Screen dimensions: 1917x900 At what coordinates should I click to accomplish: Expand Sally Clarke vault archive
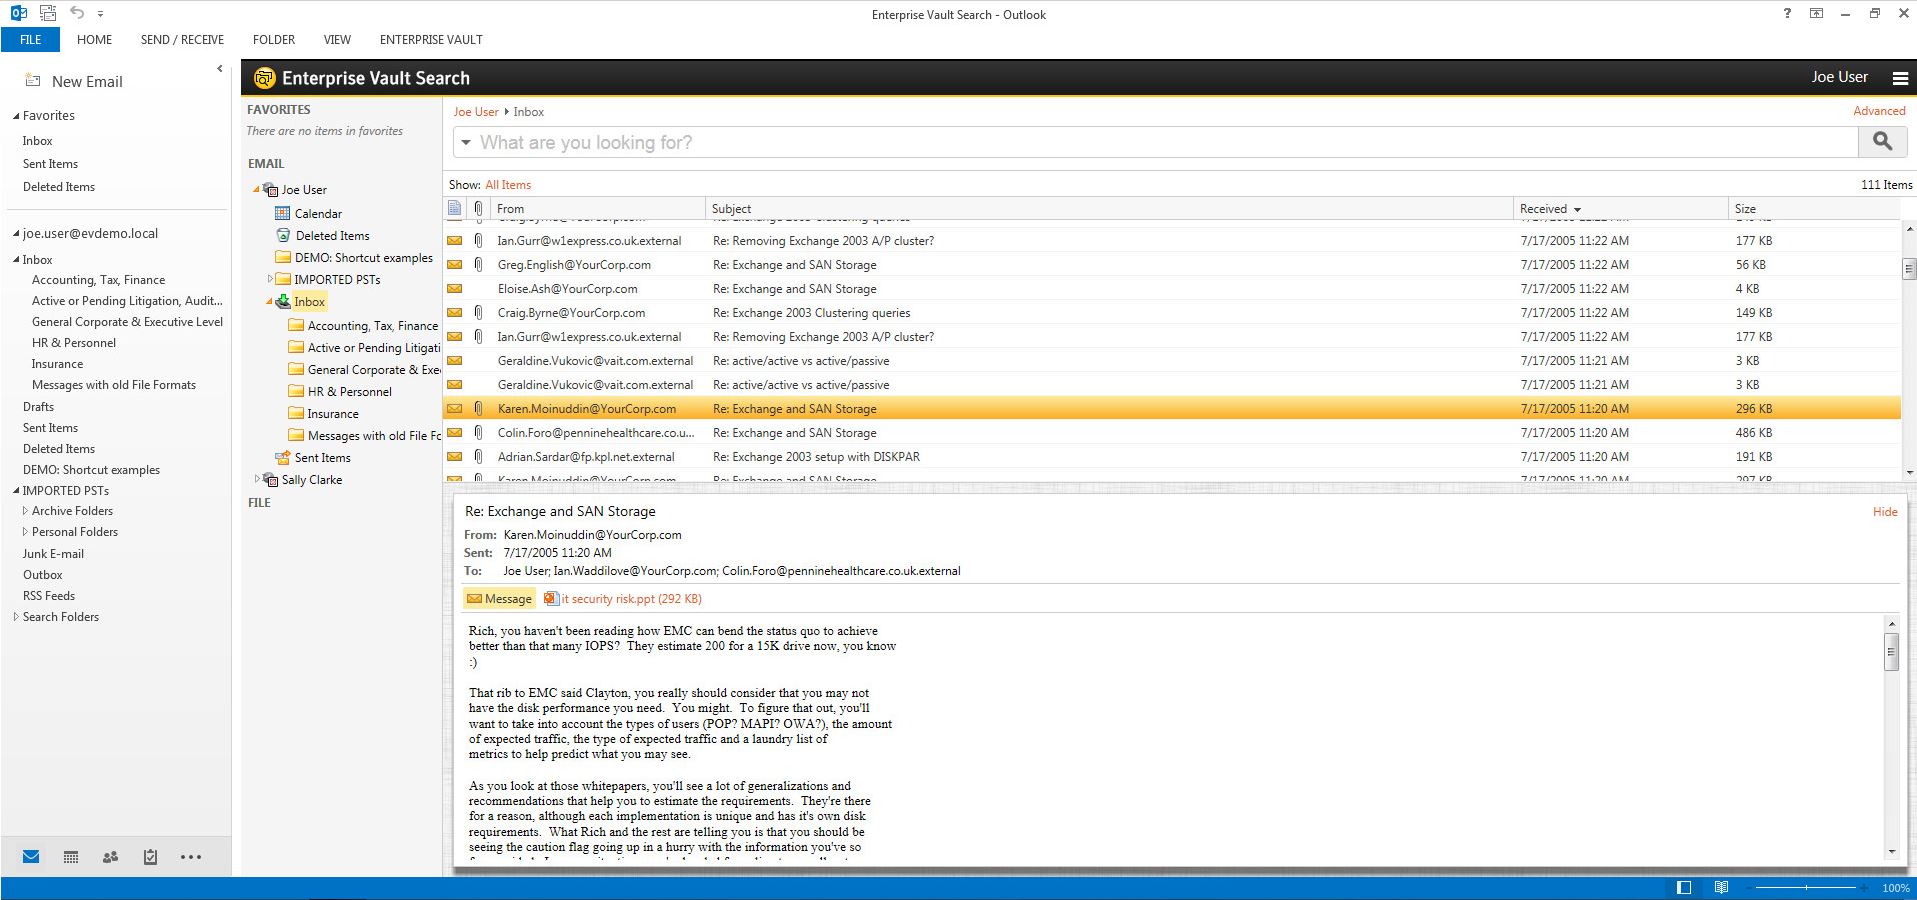(257, 479)
